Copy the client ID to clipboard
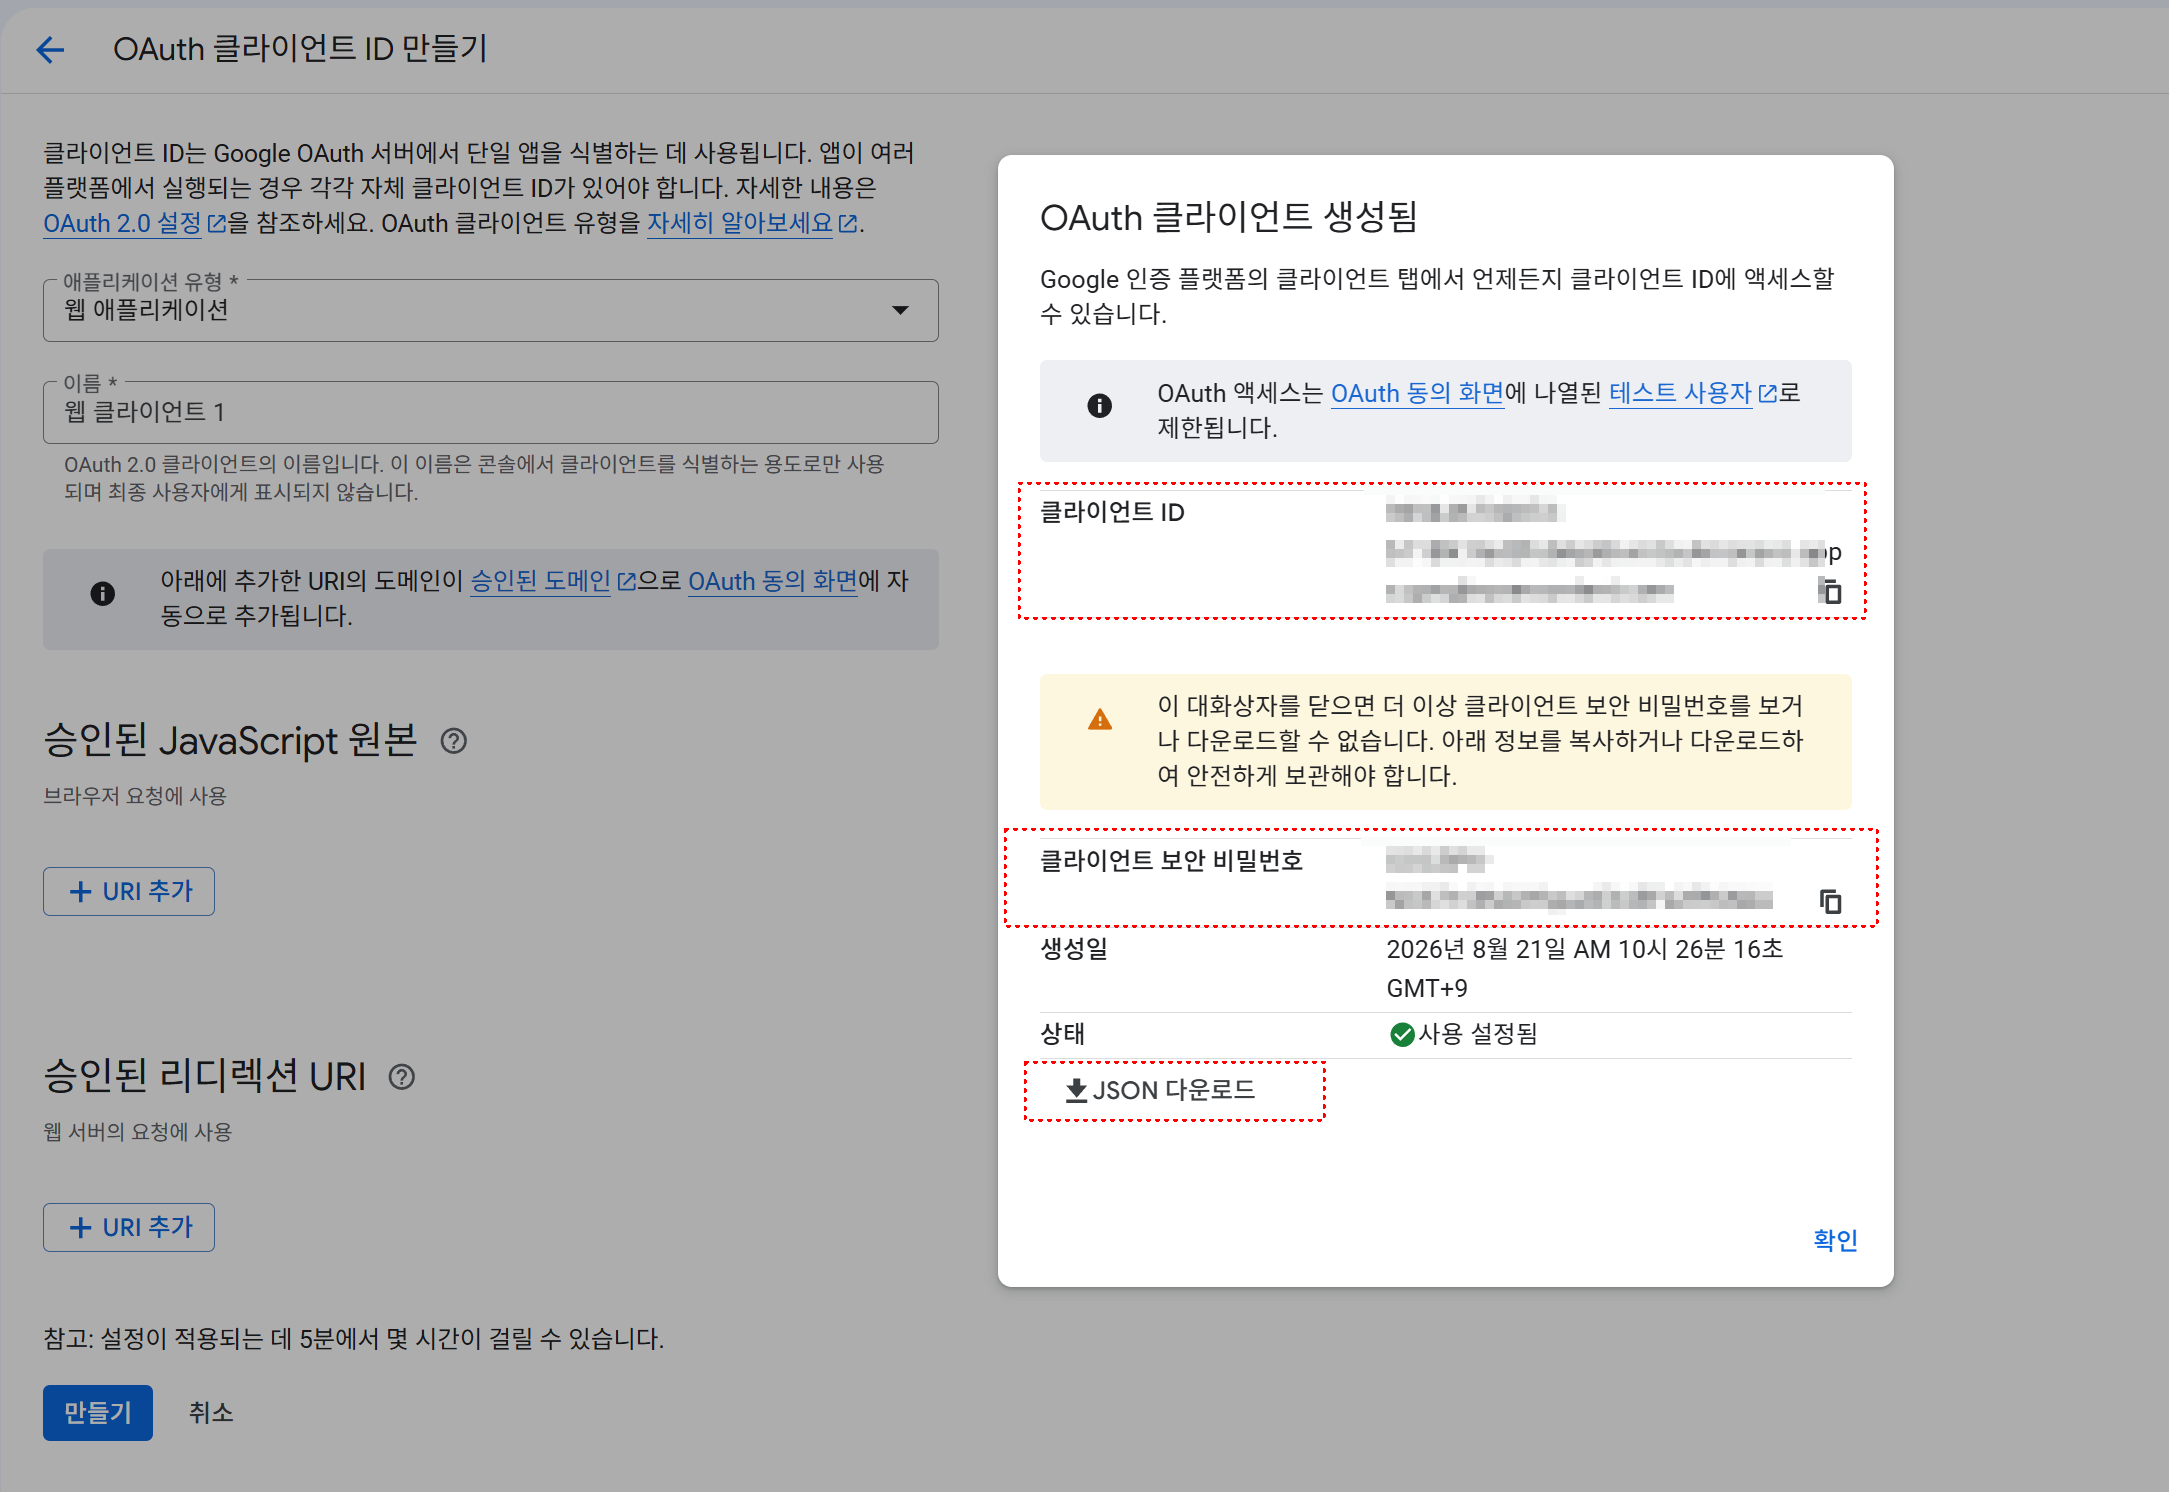This screenshot has width=2169, height=1492. pyautogui.click(x=1830, y=591)
